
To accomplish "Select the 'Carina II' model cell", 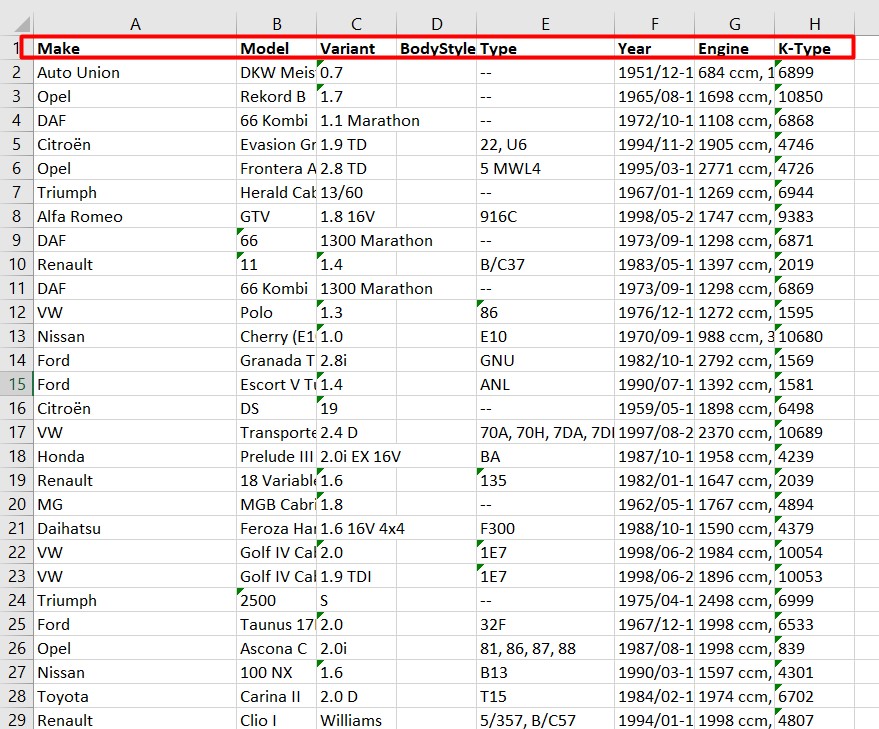I will pyautogui.click(x=276, y=696).
